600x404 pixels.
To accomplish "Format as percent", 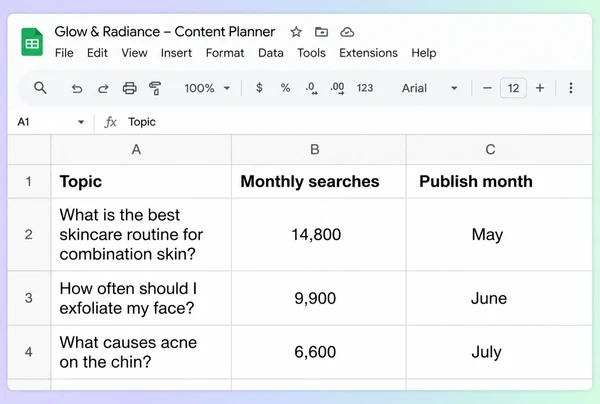I will (285, 88).
